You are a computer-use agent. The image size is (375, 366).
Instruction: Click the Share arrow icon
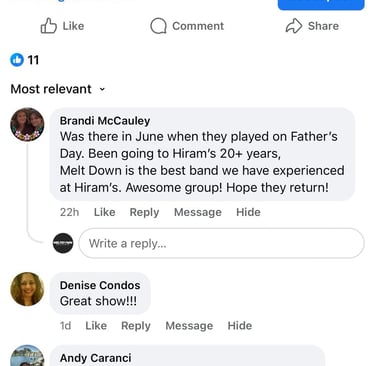(x=294, y=26)
